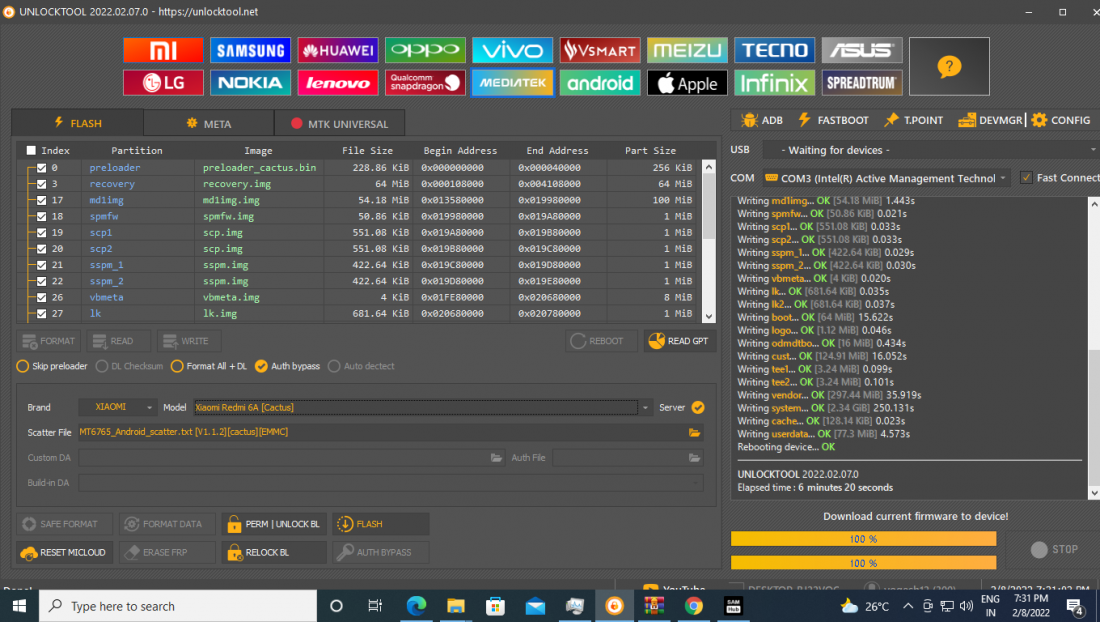Choose the Nokia brand logo

click(250, 83)
